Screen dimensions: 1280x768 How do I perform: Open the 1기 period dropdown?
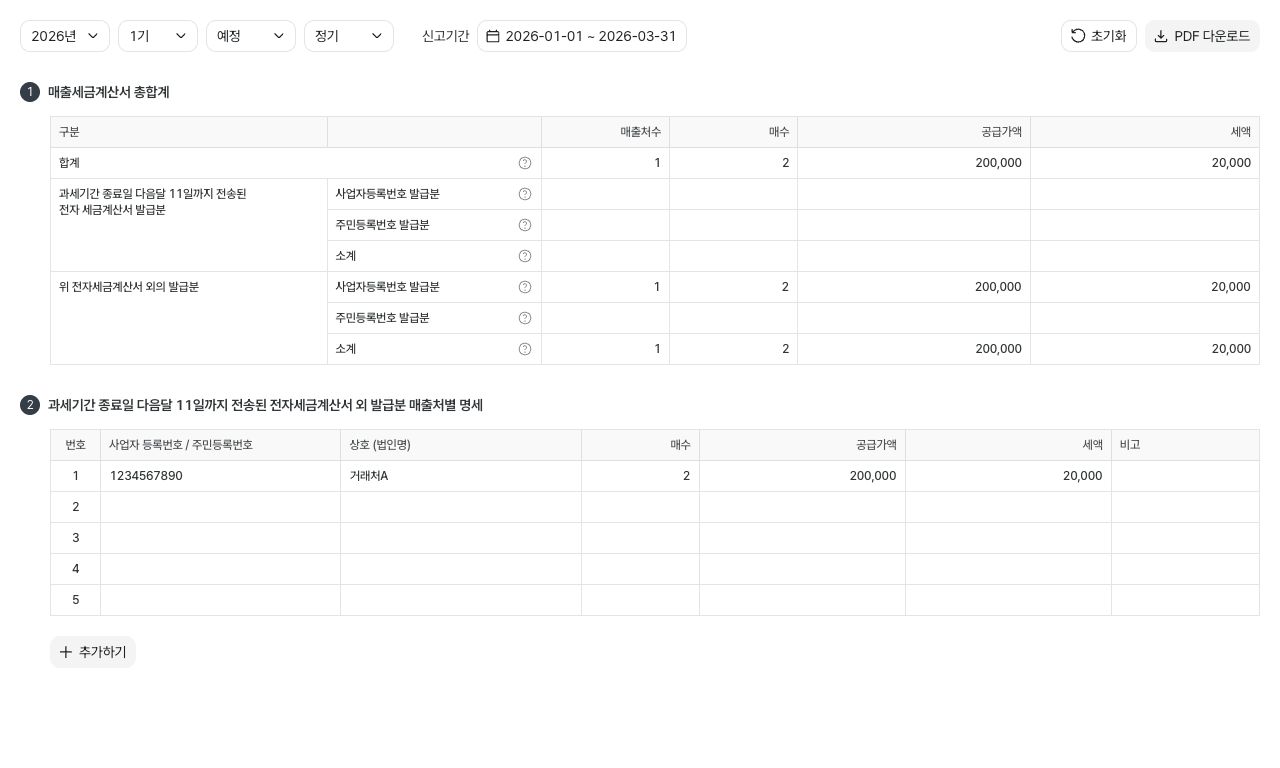(158, 36)
